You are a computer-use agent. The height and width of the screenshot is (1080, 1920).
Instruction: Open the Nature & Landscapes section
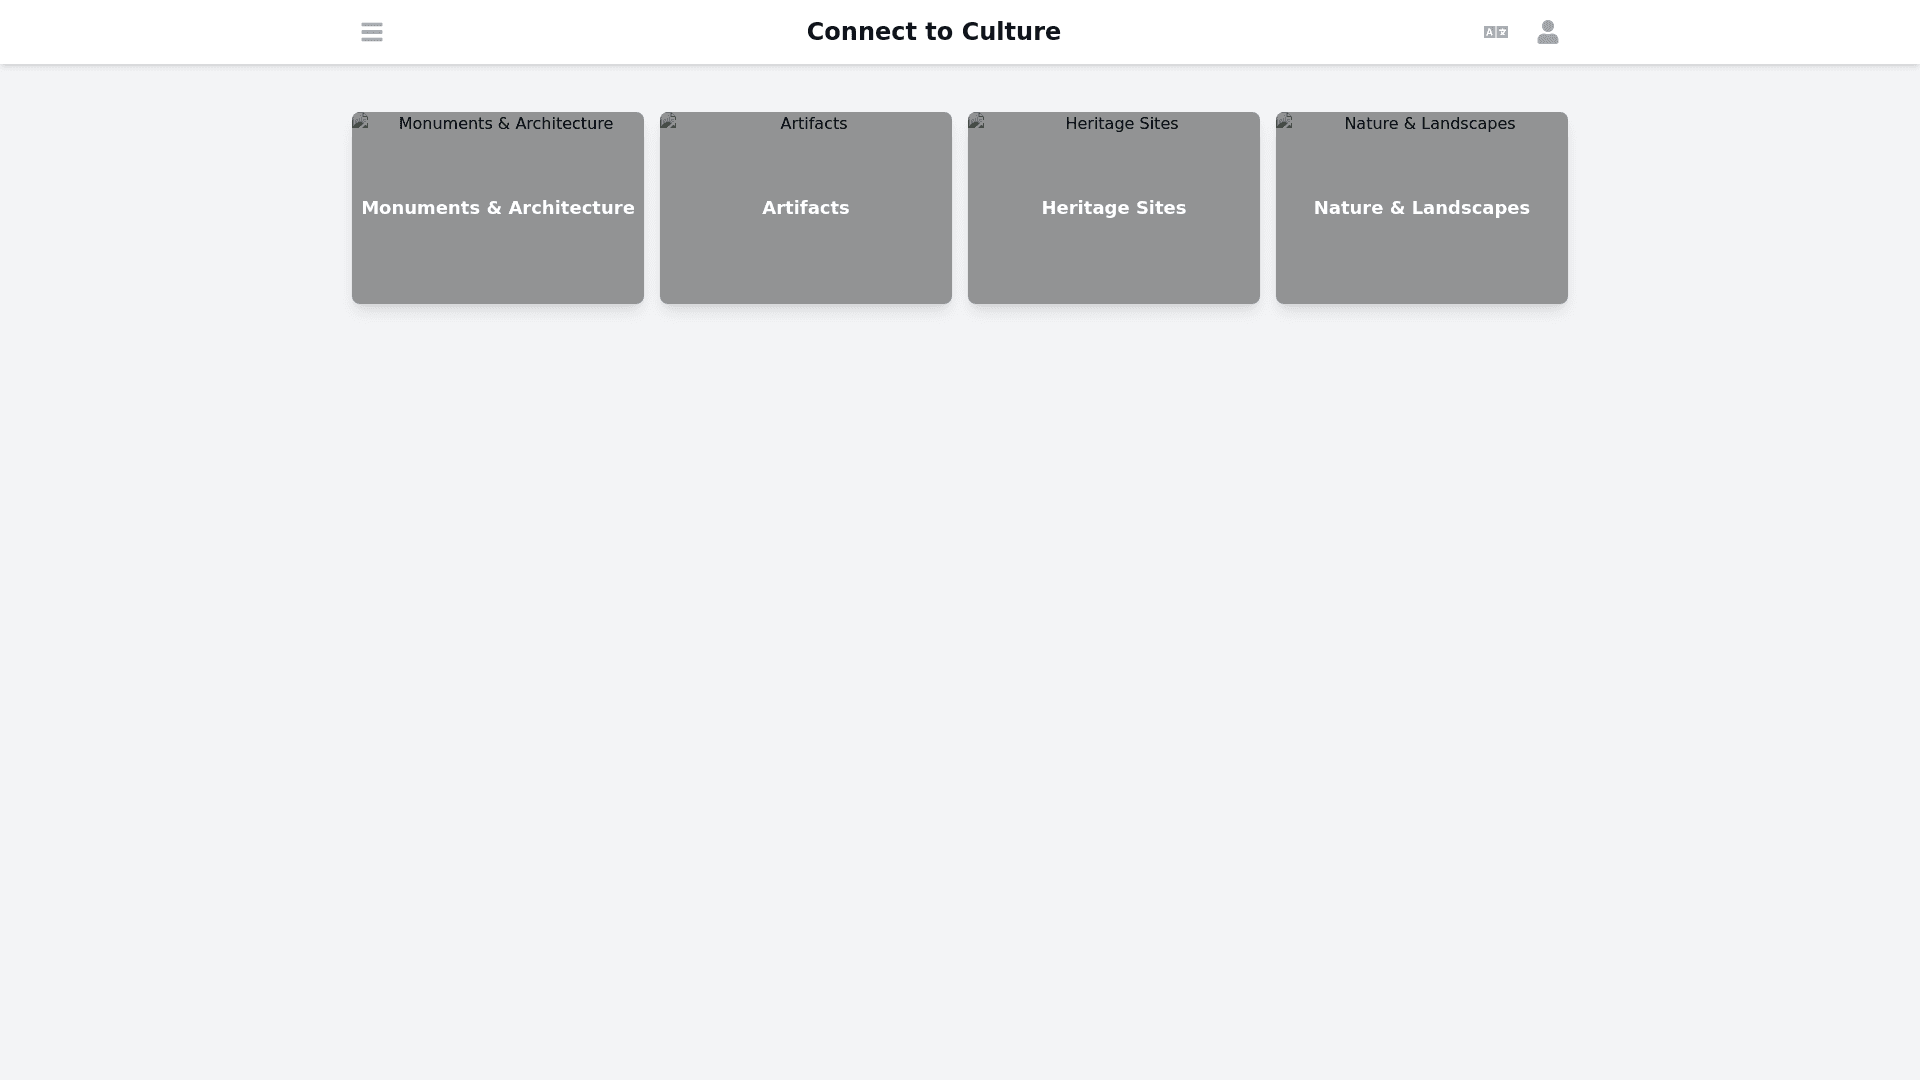click(1421, 207)
